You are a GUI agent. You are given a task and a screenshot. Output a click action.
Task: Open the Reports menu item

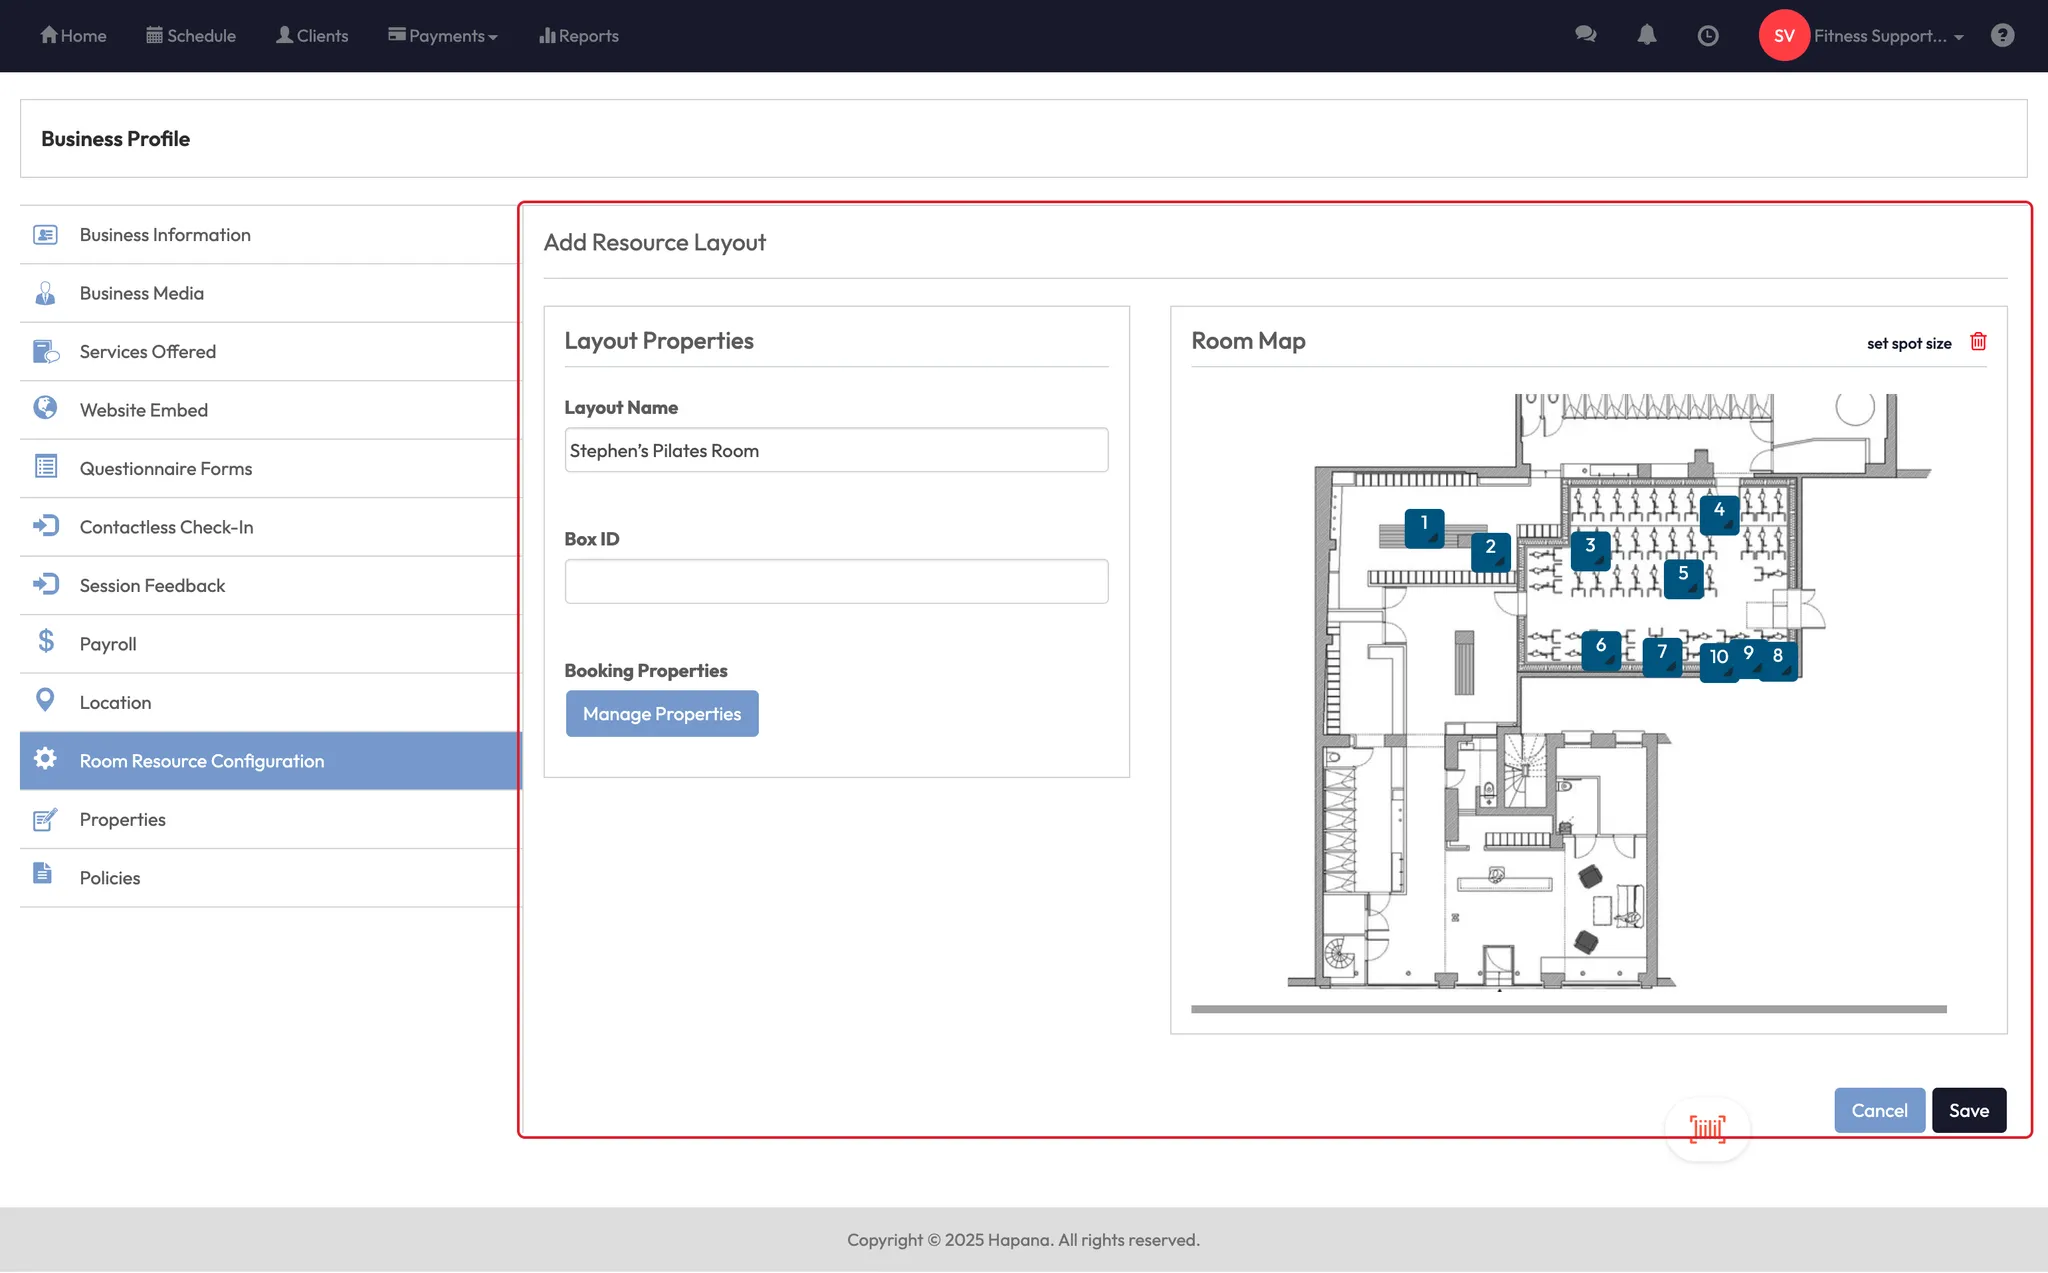point(579,36)
